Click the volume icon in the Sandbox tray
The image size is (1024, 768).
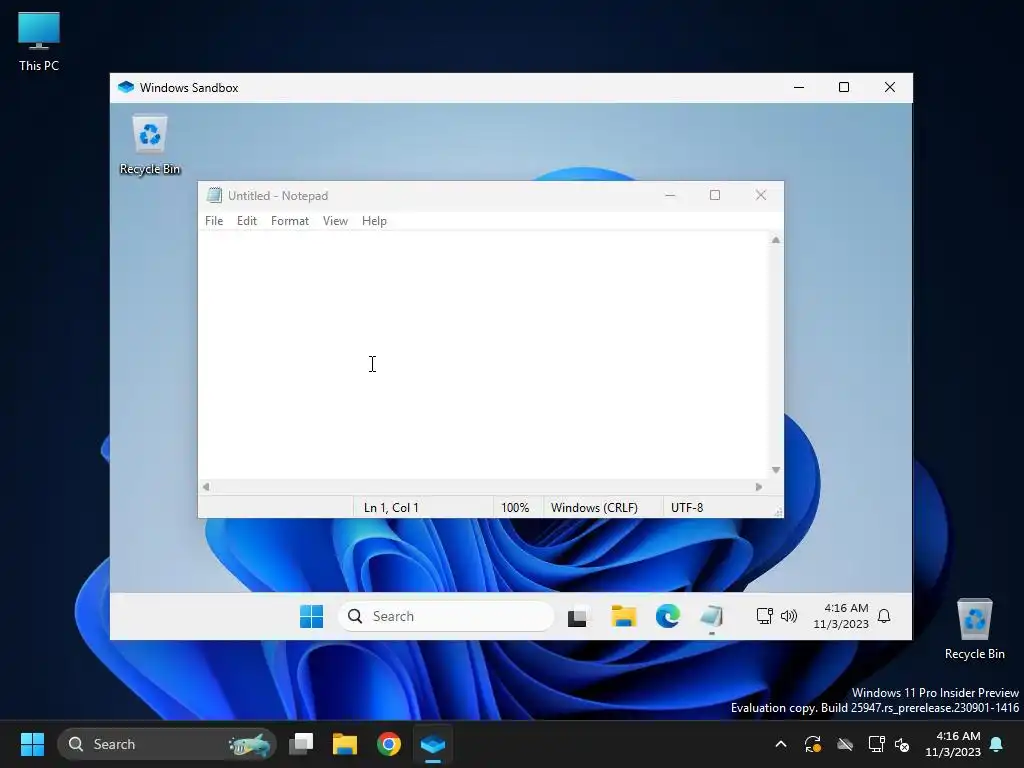point(789,616)
